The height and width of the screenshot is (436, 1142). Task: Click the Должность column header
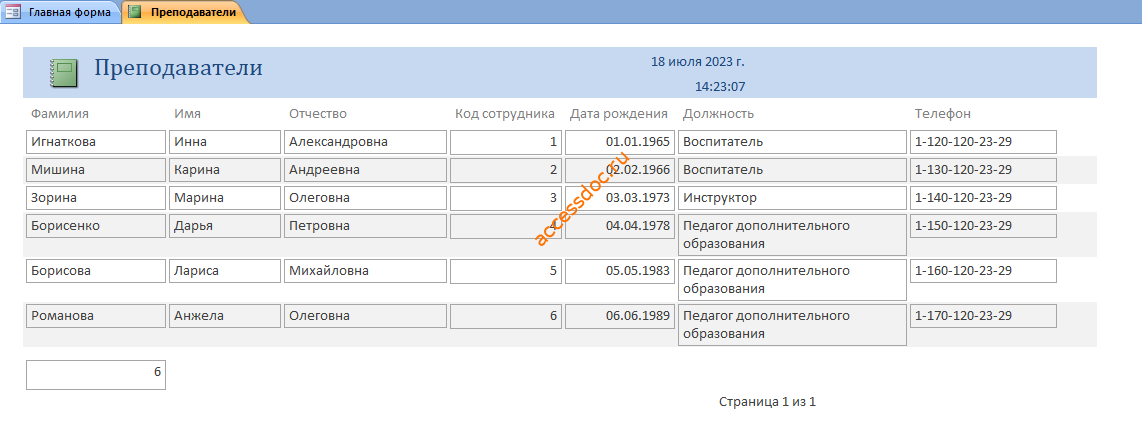click(718, 114)
